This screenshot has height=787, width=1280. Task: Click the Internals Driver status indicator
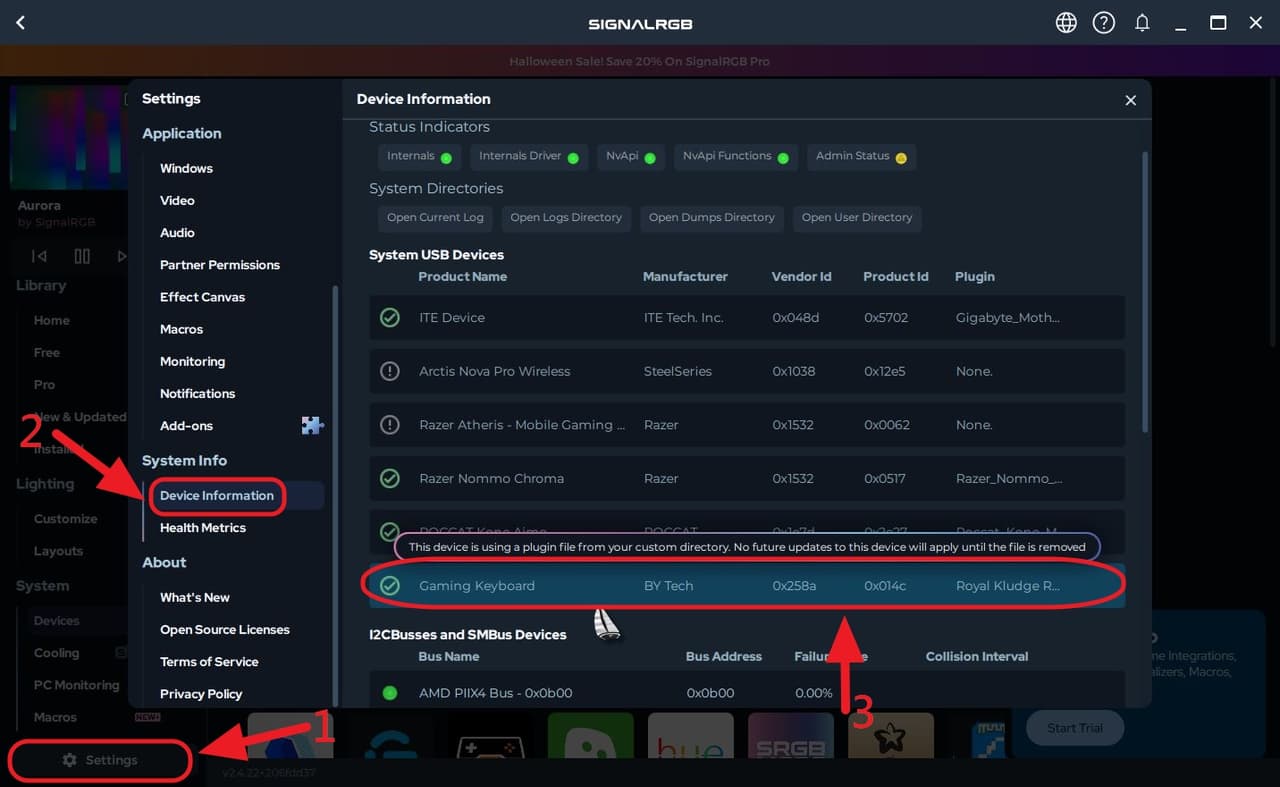[528, 157]
